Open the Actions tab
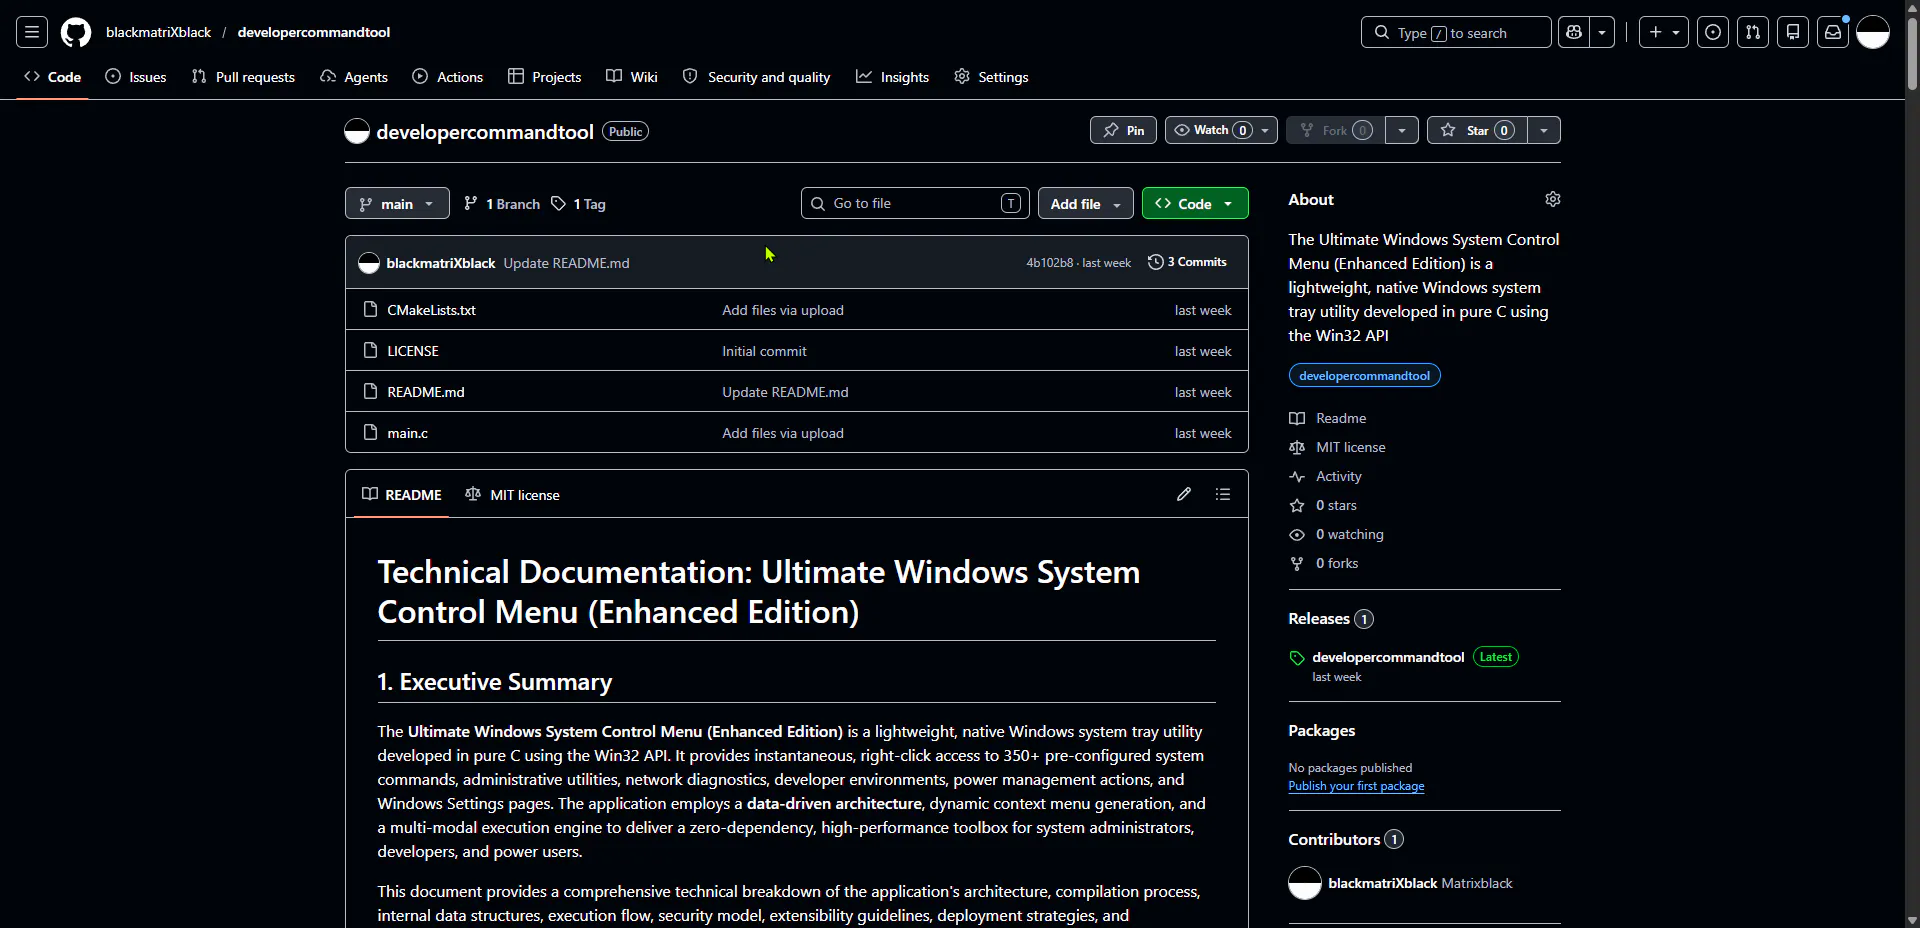This screenshot has height=928, width=1920. coord(448,77)
